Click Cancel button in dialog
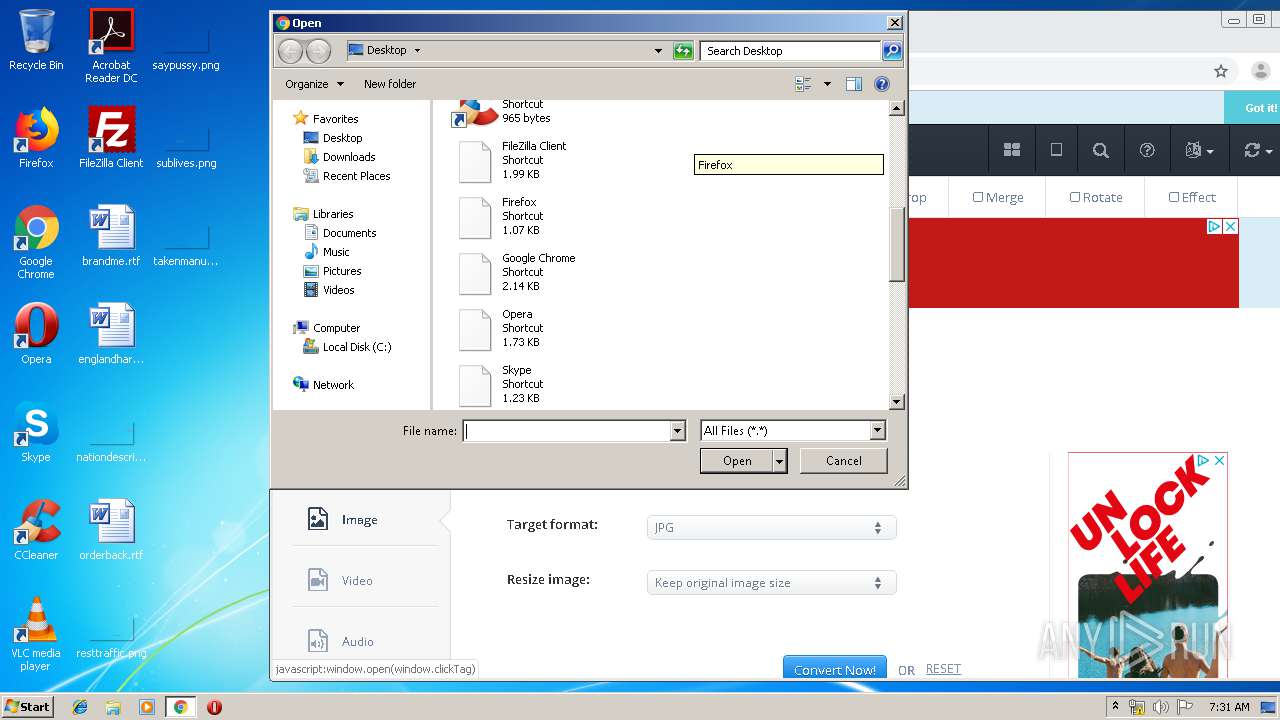The height and width of the screenshot is (720, 1280). tap(843, 461)
